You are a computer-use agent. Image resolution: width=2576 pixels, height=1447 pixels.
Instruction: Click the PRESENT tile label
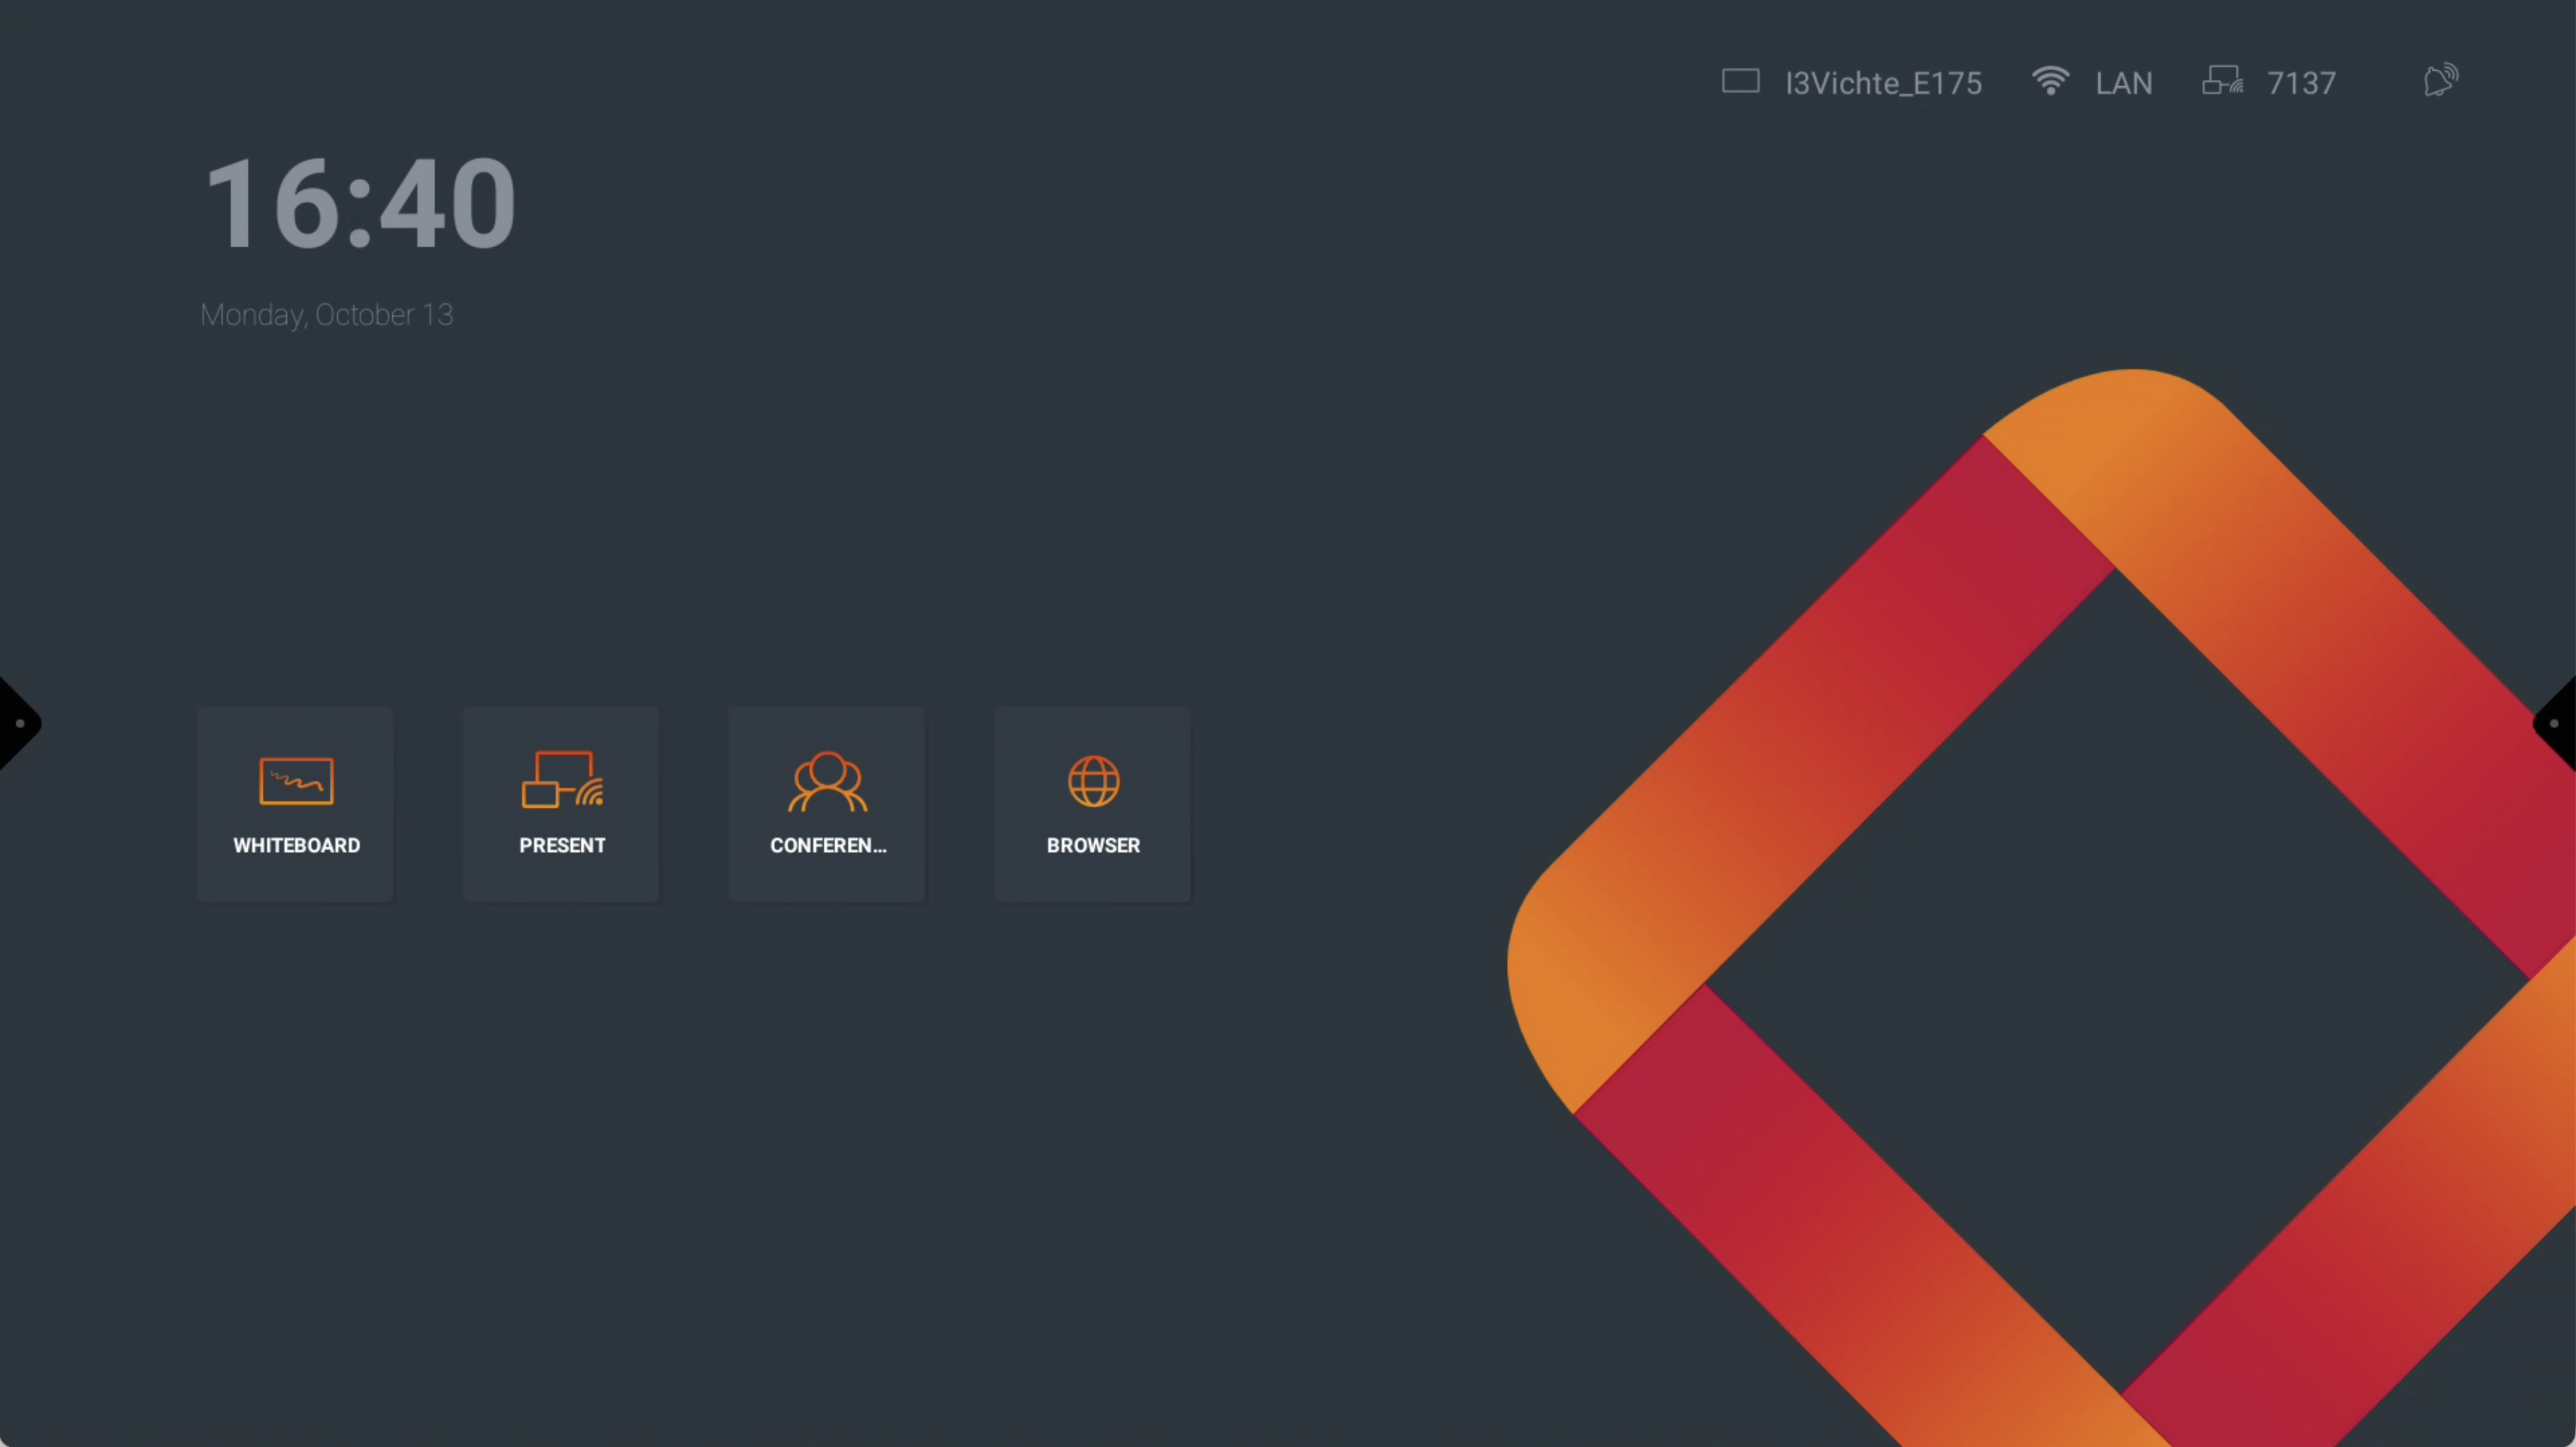[x=562, y=845]
